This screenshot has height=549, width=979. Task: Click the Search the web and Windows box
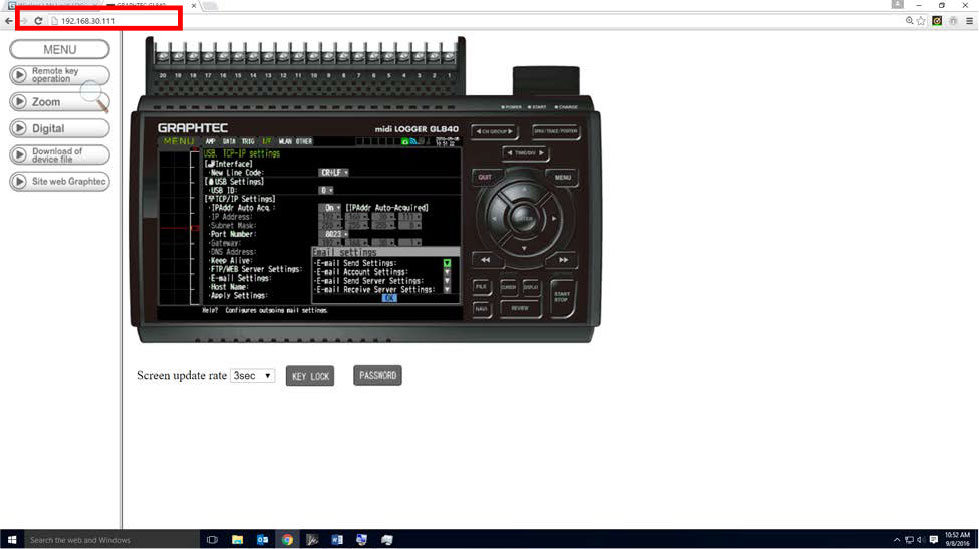[x=111, y=540]
